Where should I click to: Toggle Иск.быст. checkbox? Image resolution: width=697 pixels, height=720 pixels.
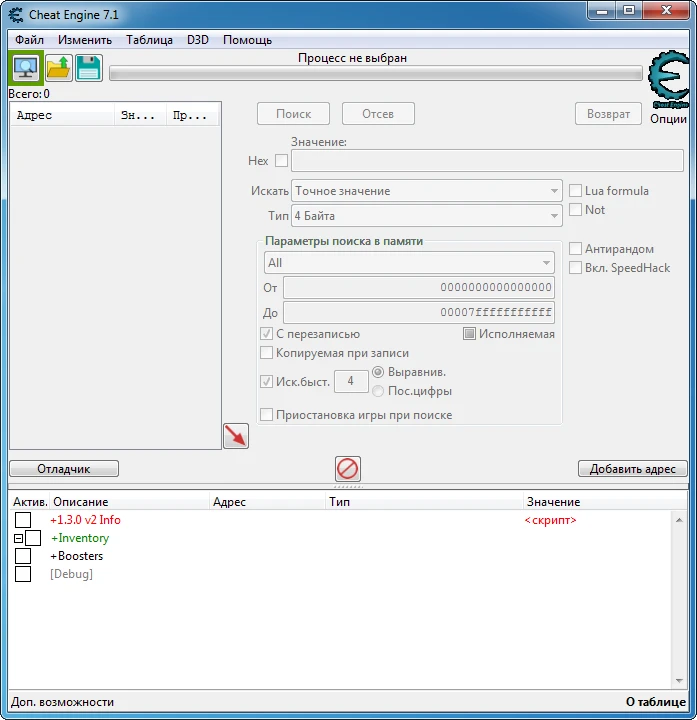[266, 381]
